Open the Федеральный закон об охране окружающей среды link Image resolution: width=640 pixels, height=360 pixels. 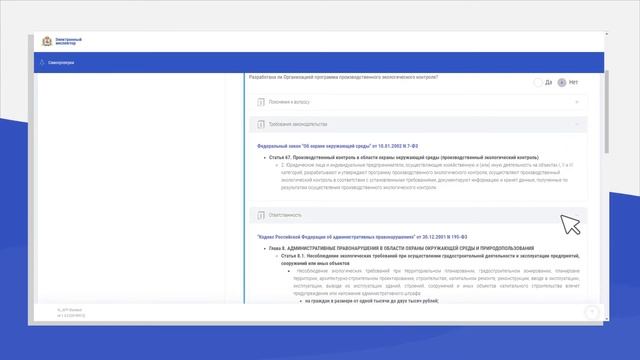click(338, 146)
